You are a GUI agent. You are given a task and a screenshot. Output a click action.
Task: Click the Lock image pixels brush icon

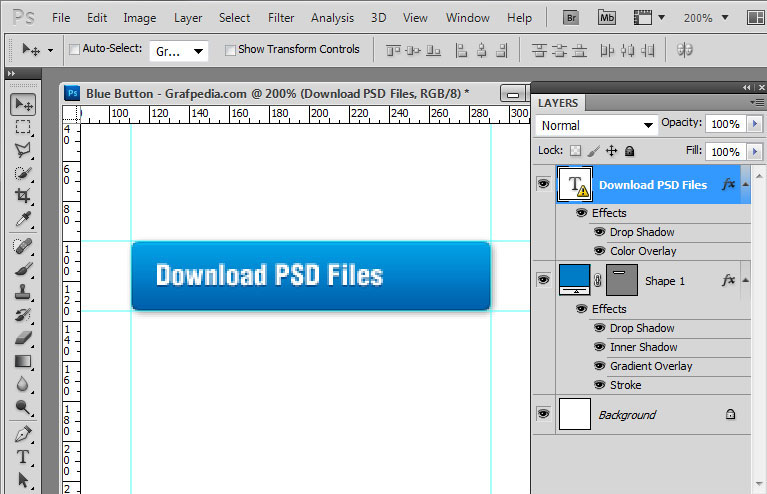[593, 151]
